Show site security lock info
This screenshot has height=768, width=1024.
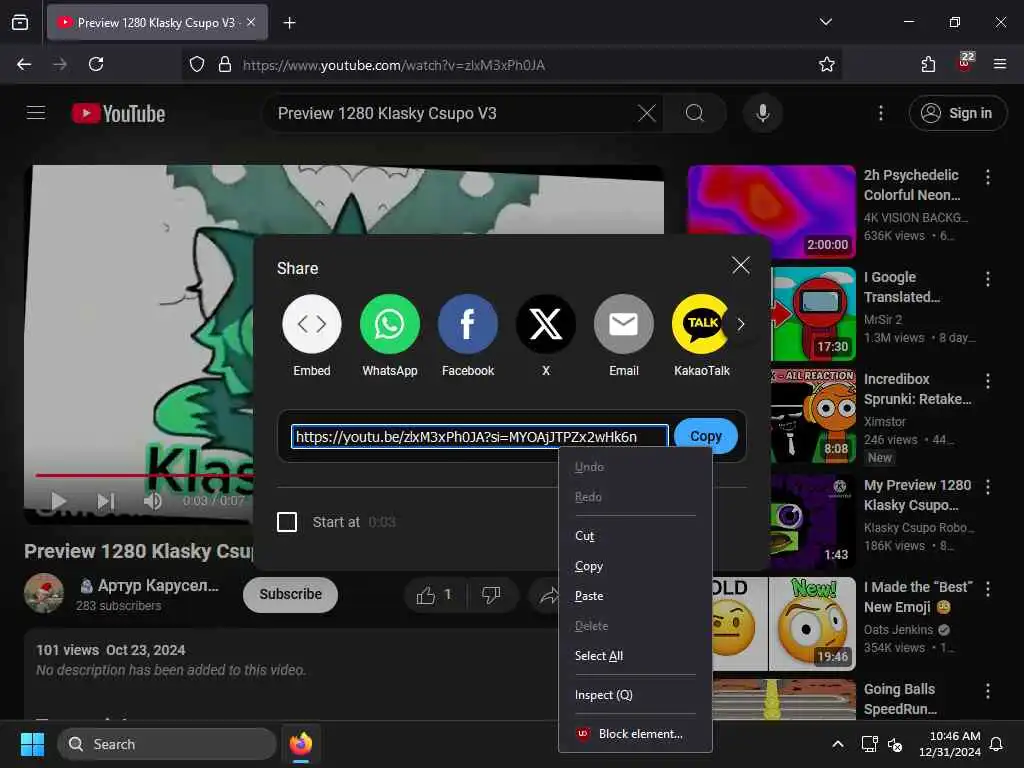225,64
